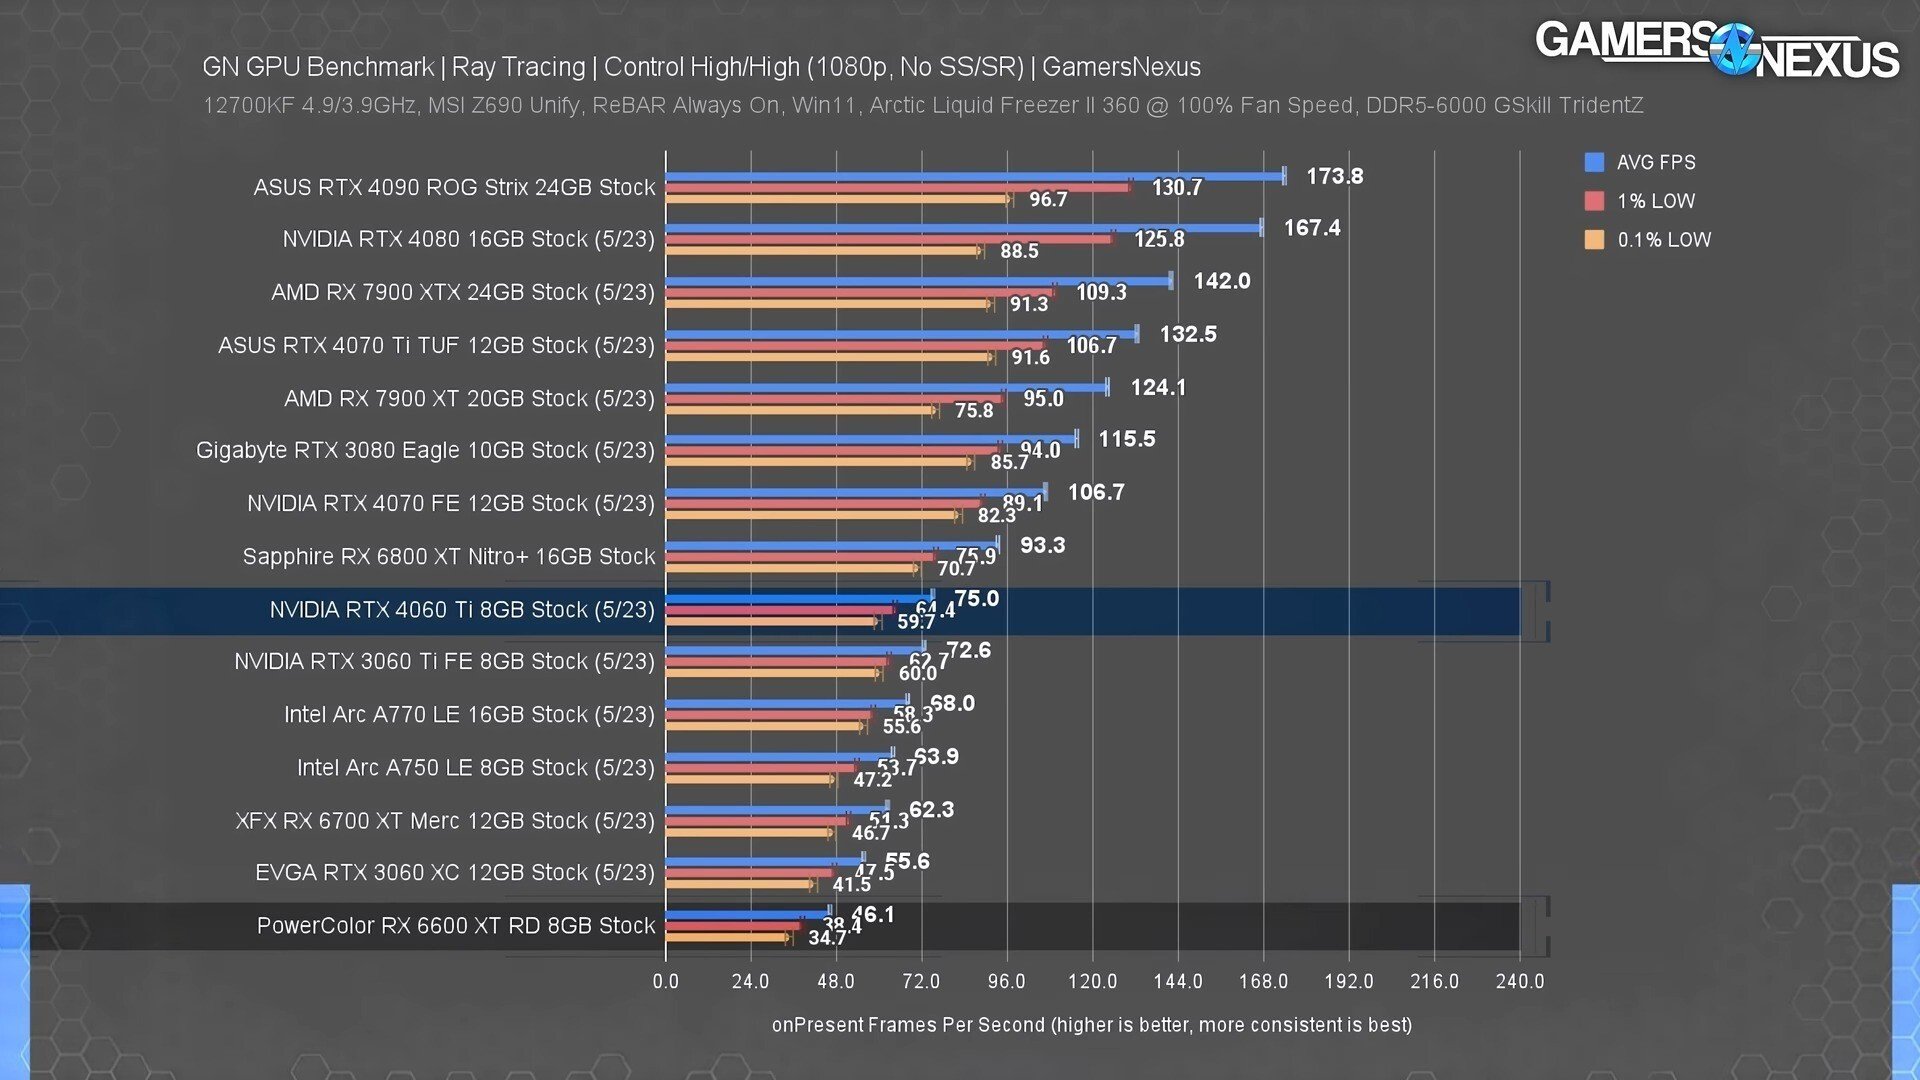Select Sapphire RX 6800 XT Nitro+ label

tap(449, 556)
